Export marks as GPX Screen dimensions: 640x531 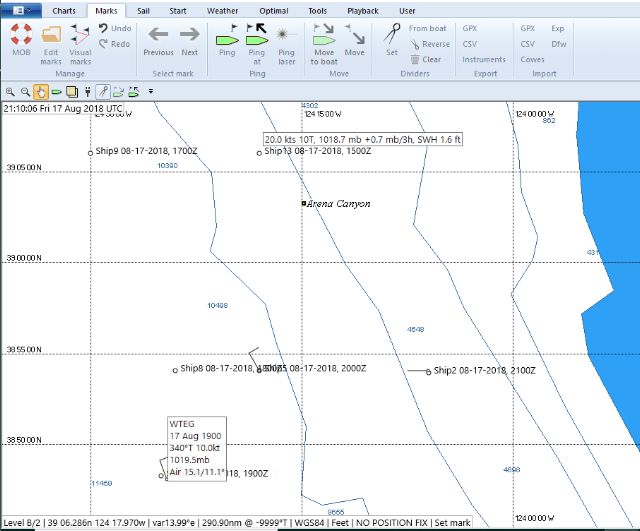point(470,28)
